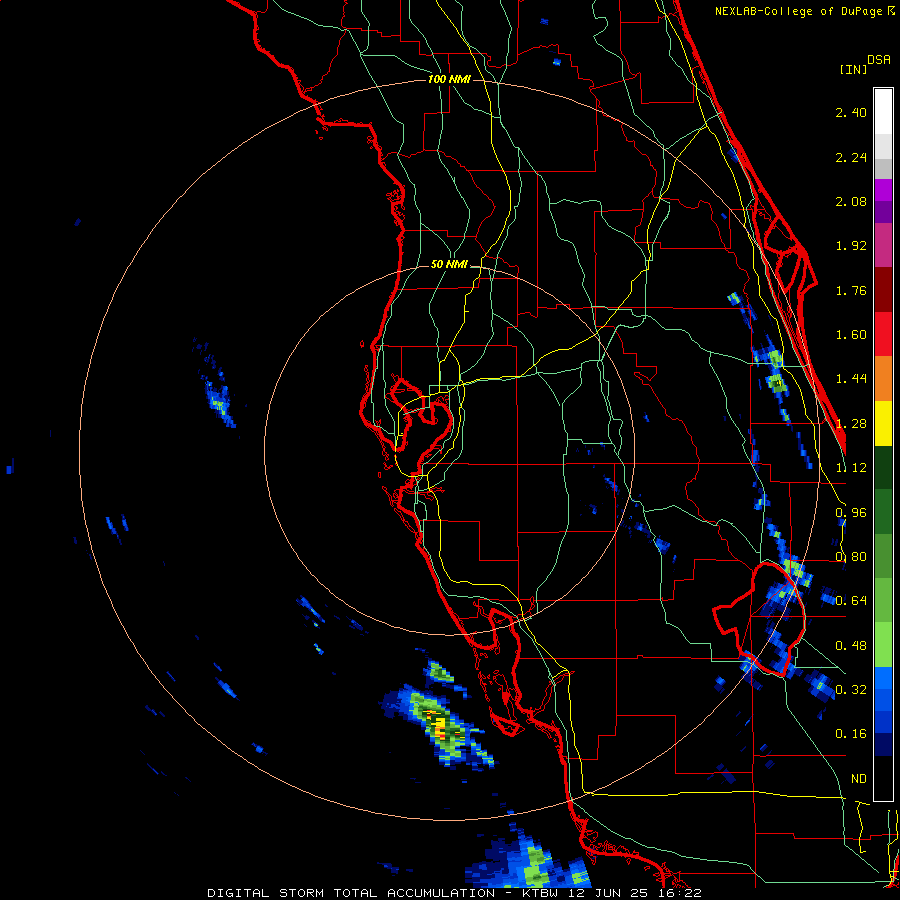This screenshot has width=900, height=900.
Task: Select the white swatch atop the legend
Action: point(883,112)
